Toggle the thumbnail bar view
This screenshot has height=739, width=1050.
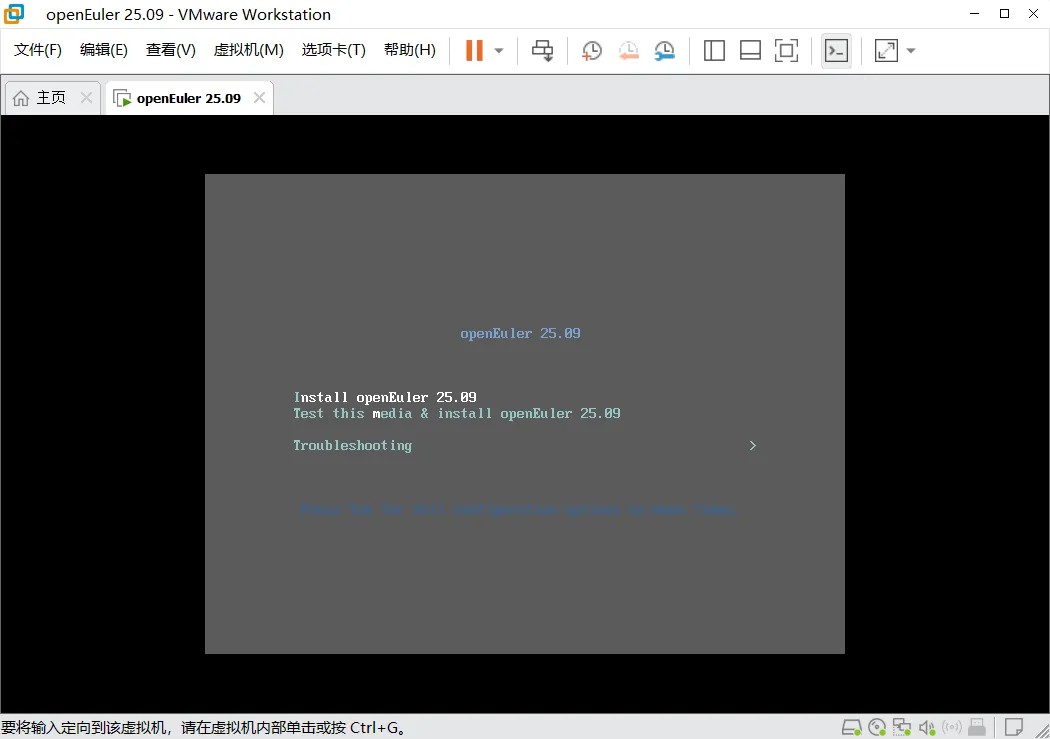pos(750,50)
